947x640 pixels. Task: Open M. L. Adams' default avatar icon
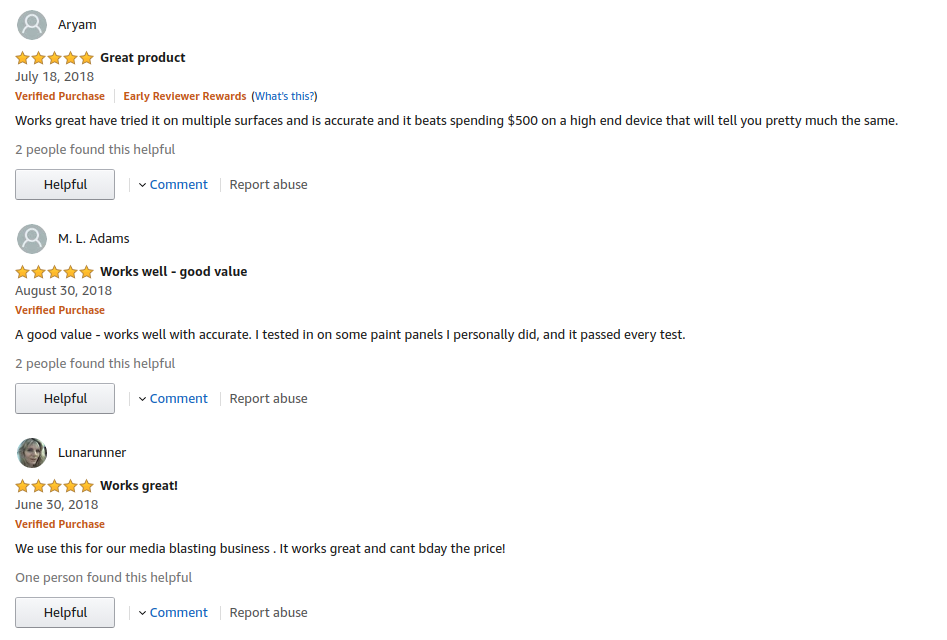[32, 238]
